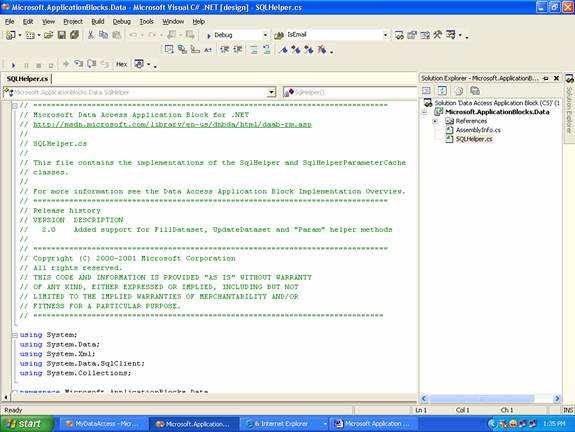Image resolution: width=575 pixels, height=432 pixels.
Task: Open the Debug configuration dropdown
Action: coord(265,35)
